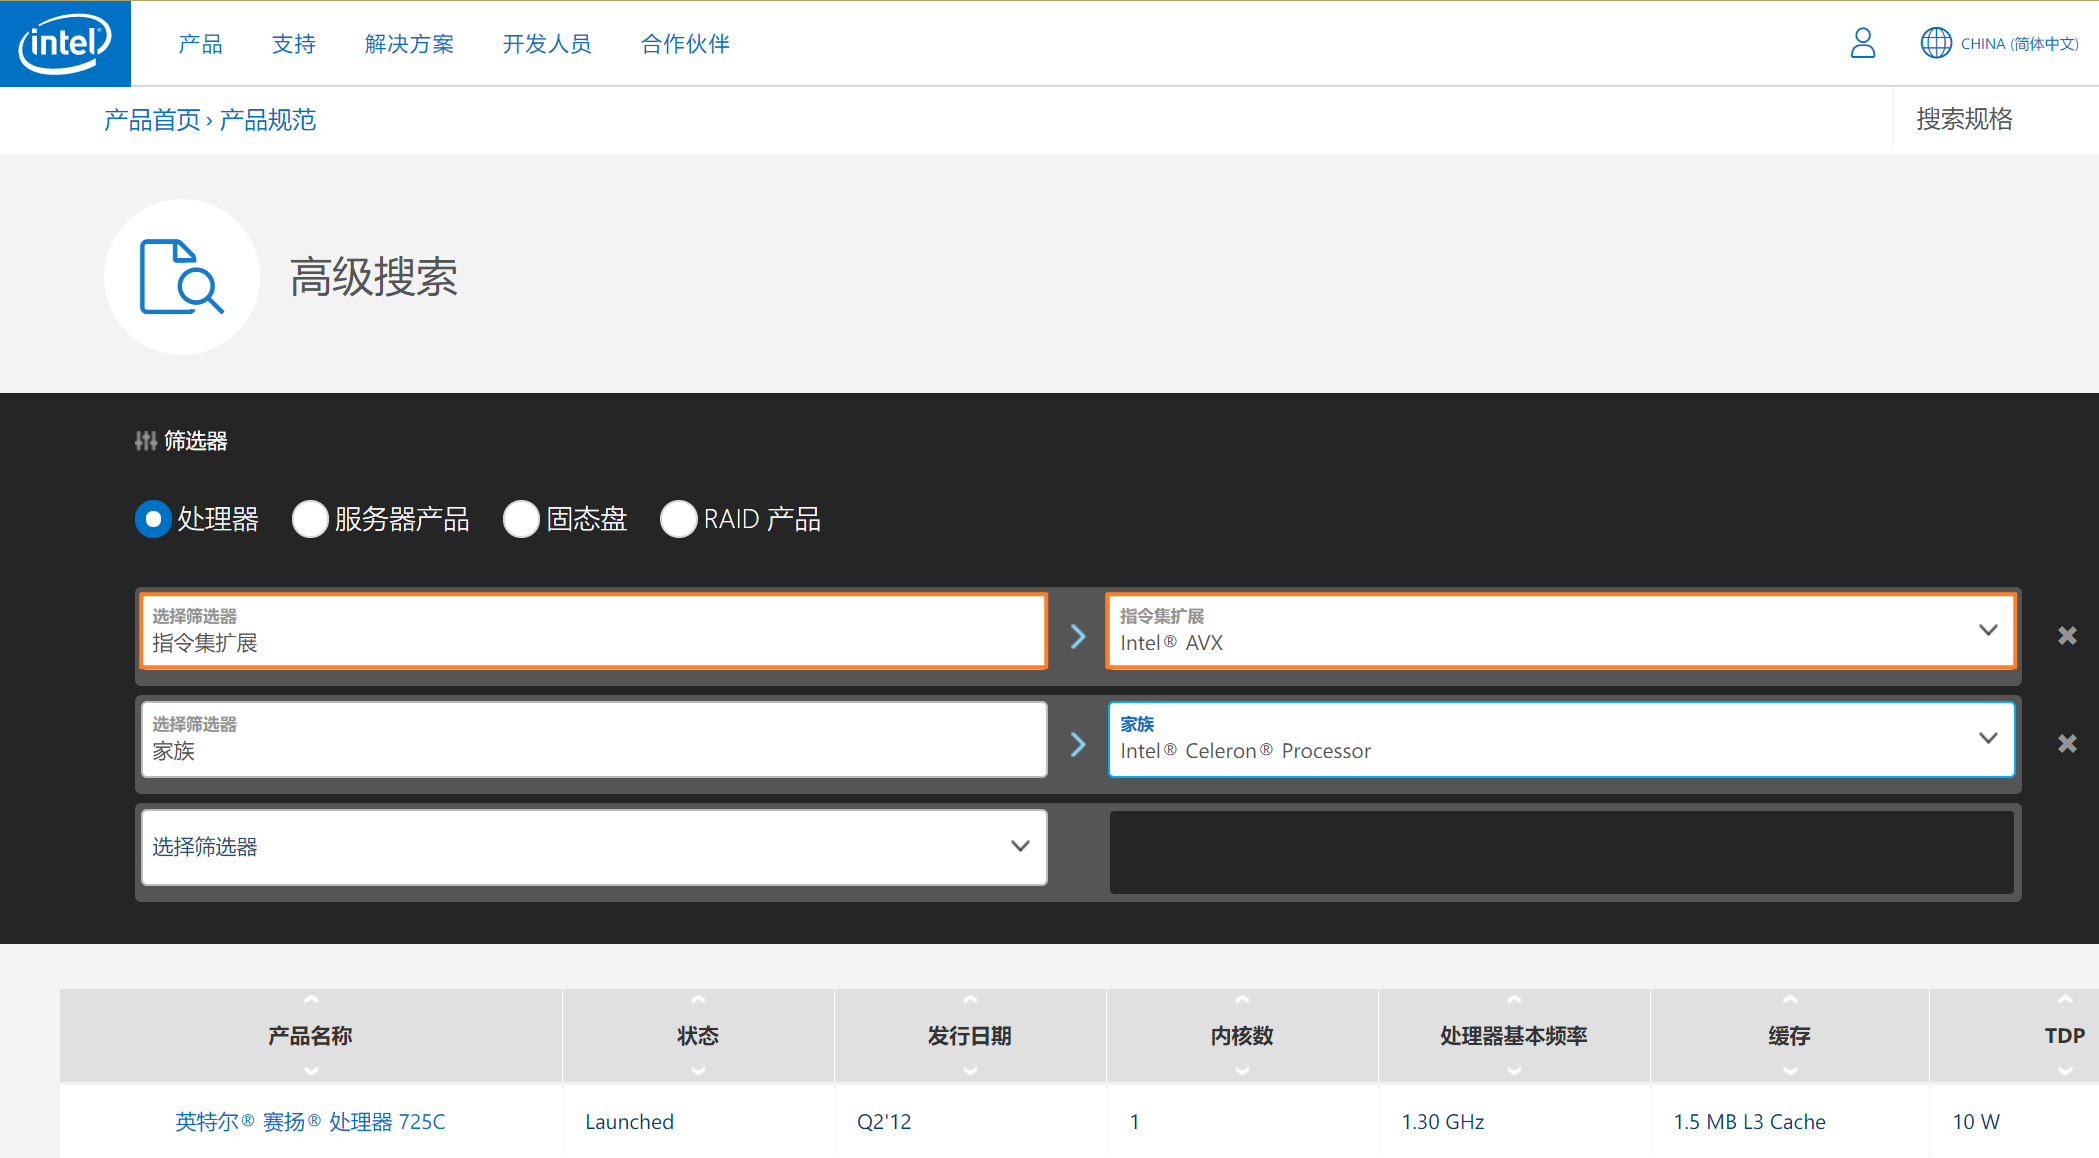The image size is (2099, 1158).
Task: Open the Intel® Celeron® Processor family dropdown
Action: pos(1561,739)
